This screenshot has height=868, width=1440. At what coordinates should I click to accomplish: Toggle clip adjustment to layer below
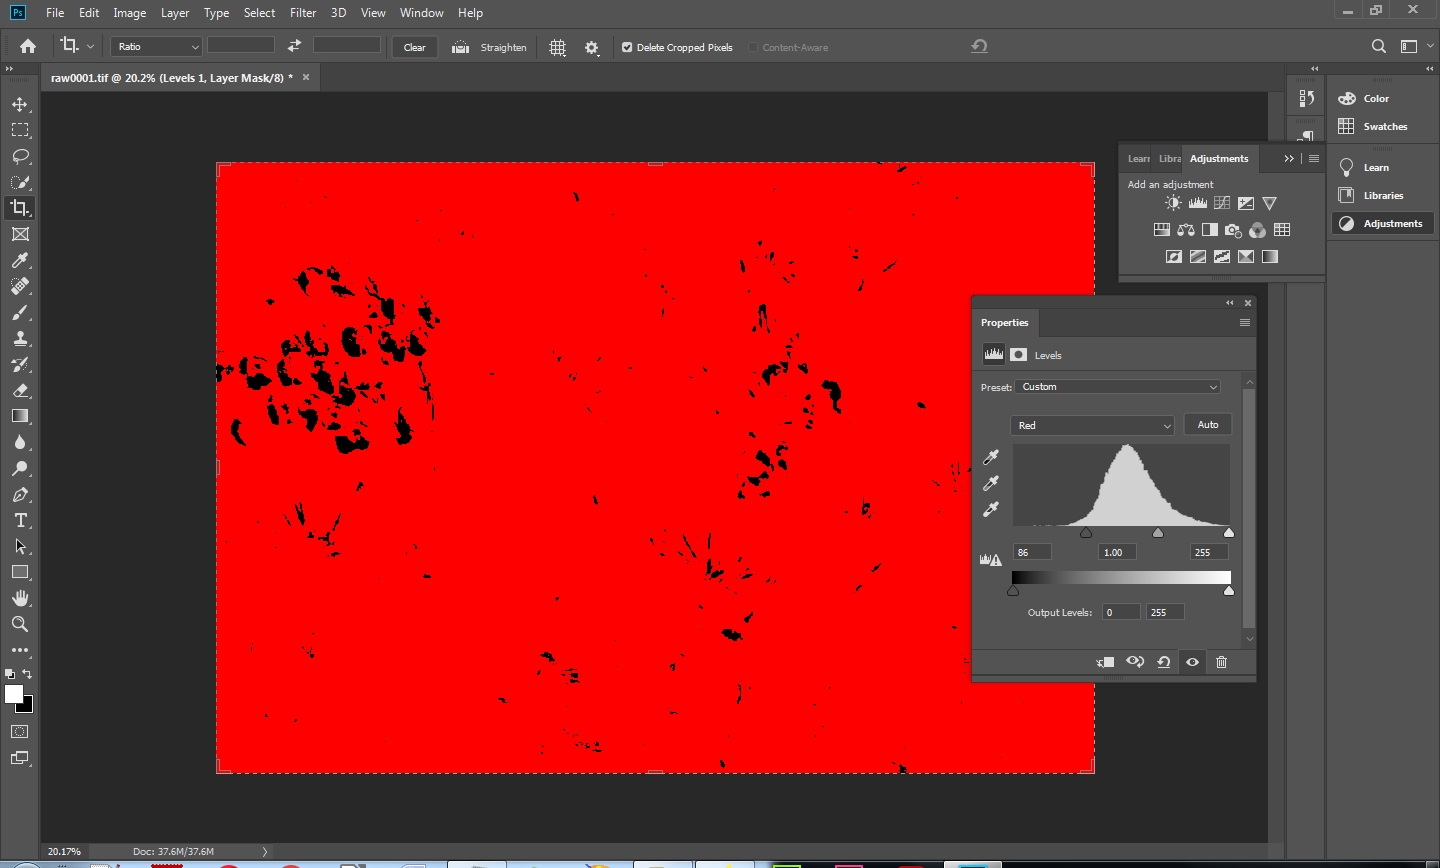(1105, 662)
